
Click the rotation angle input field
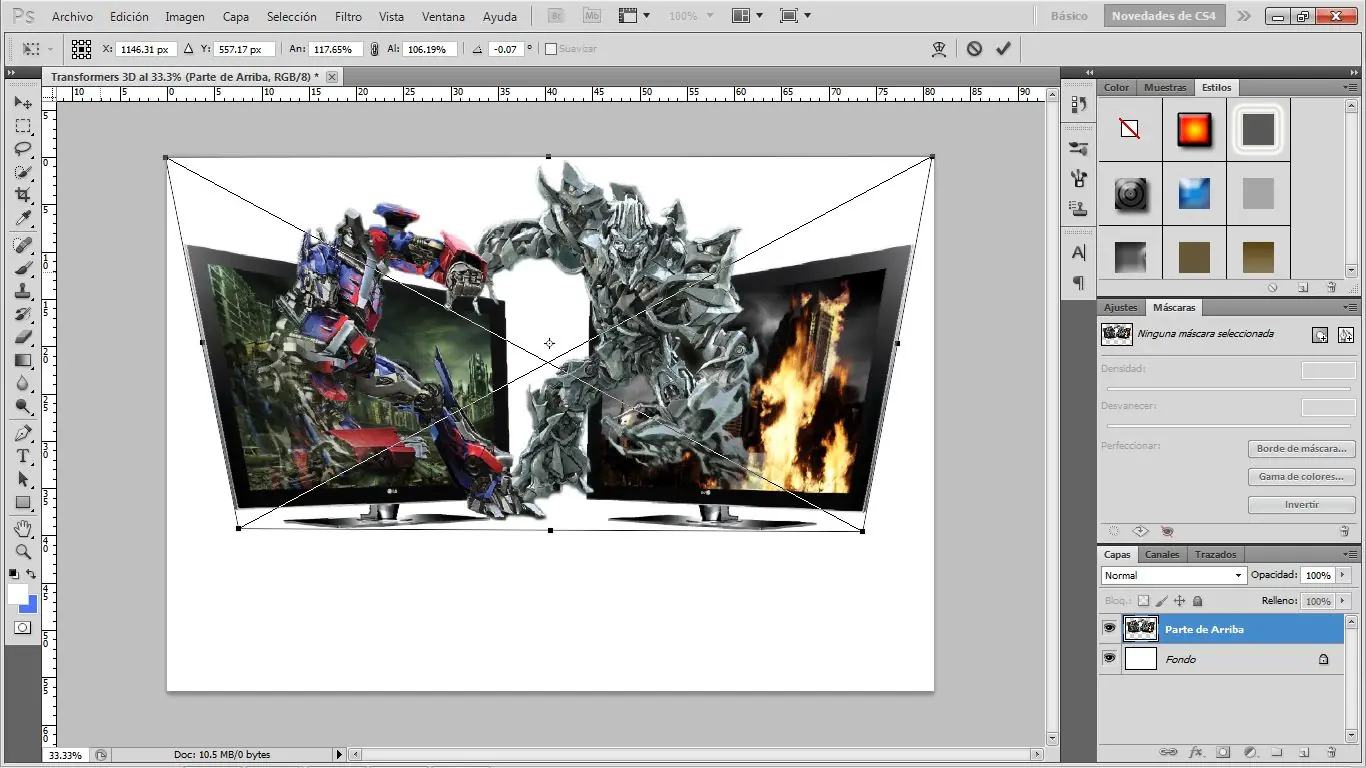click(506, 49)
